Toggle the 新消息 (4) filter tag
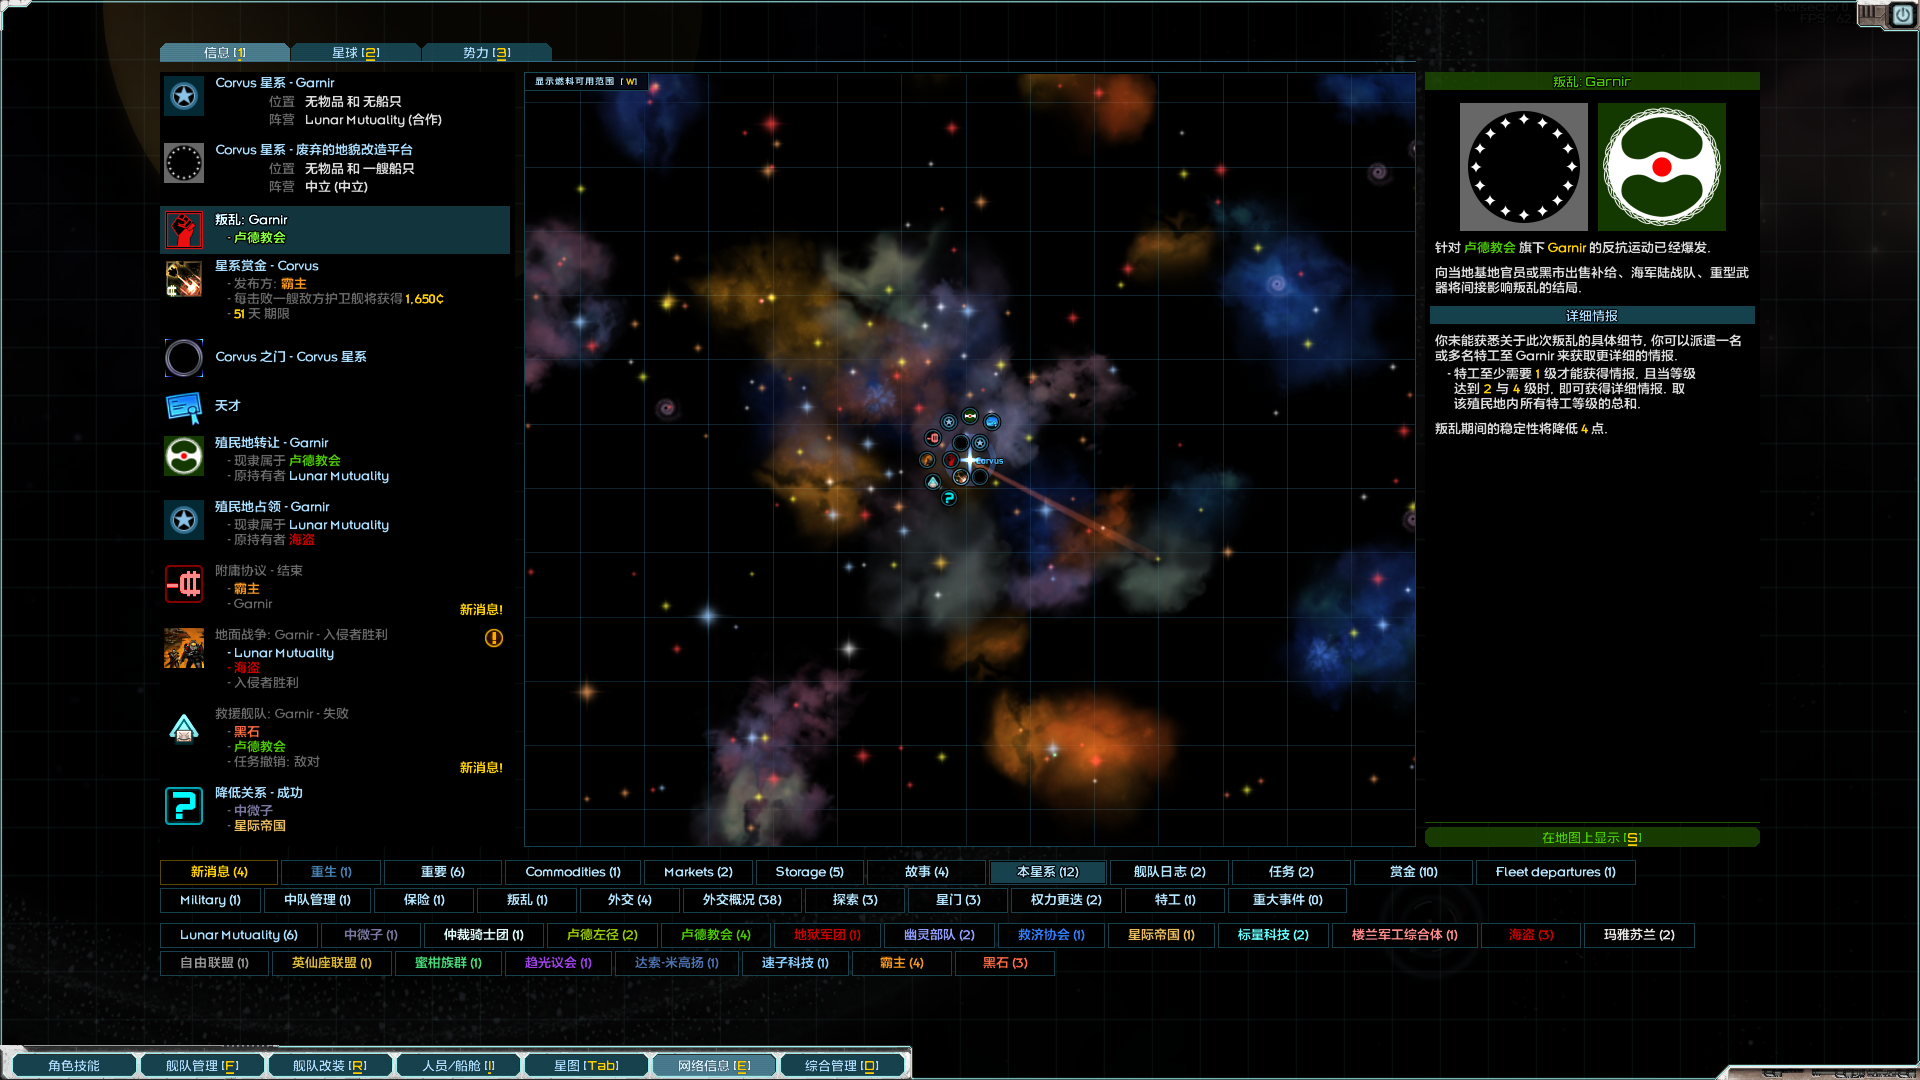 point(219,872)
